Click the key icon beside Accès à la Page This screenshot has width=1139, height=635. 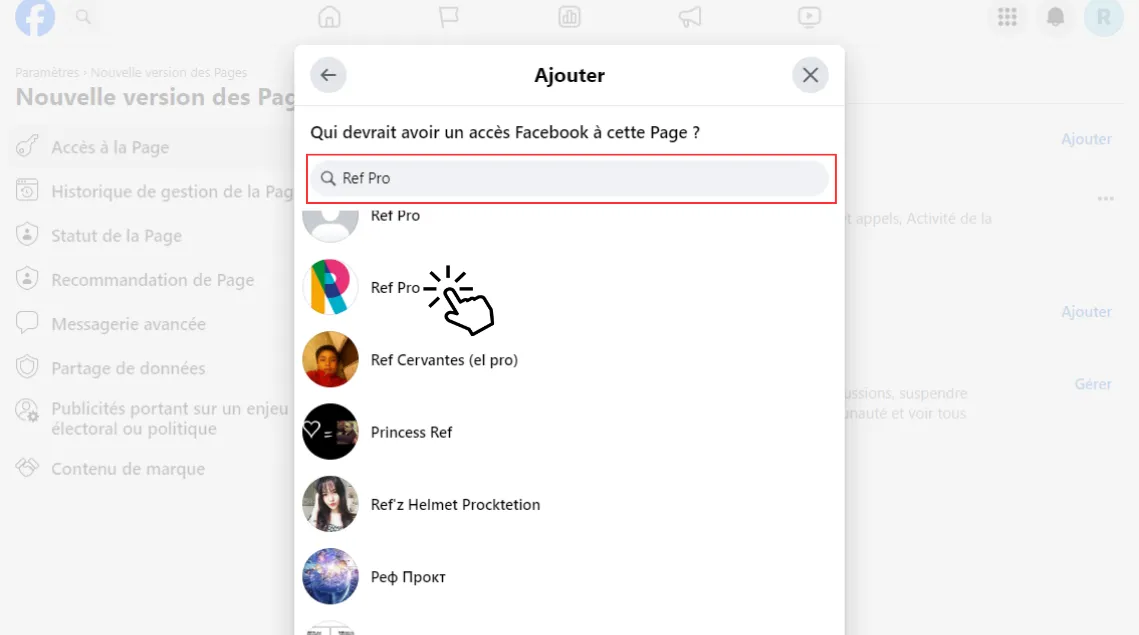[27, 146]
